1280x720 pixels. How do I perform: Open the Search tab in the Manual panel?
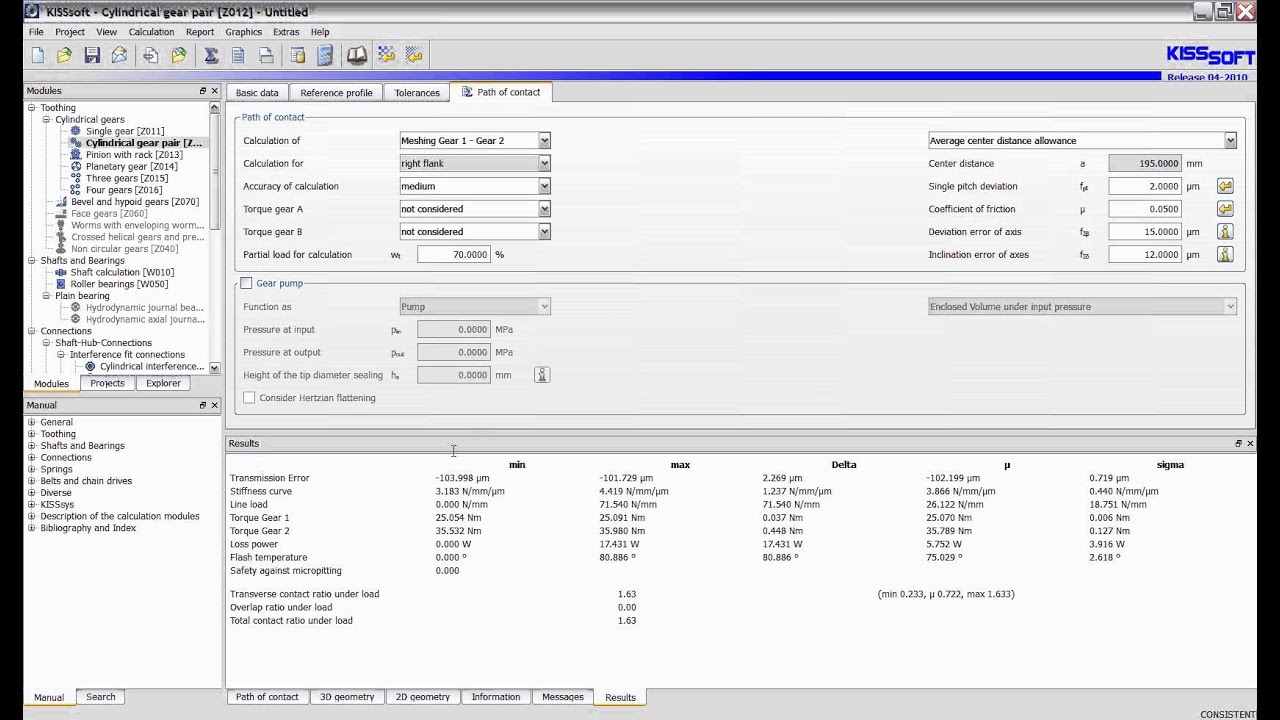click(x=100, y=697)
